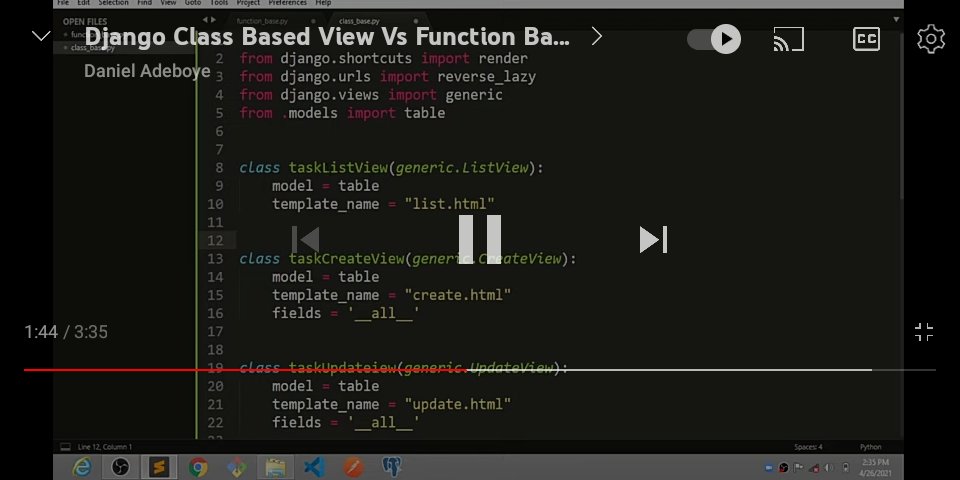Click the 'Line 12, Column 1' status text
Screen dimensions: 960x480
[105, 447]
